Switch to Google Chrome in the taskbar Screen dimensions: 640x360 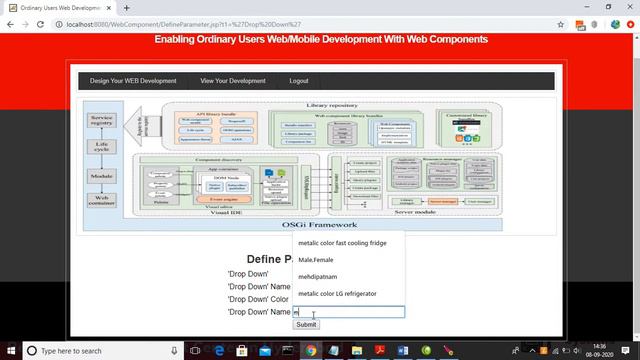click(x=311, y=351)
